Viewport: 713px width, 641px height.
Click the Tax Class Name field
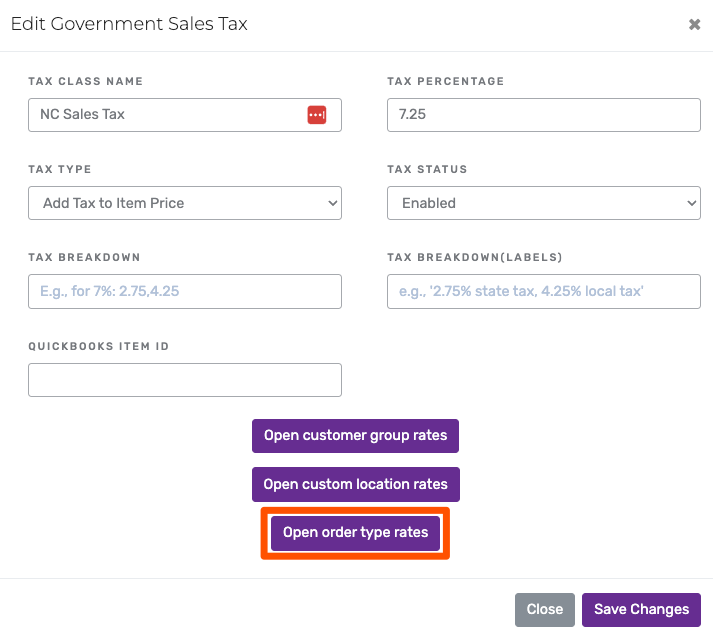165,115
